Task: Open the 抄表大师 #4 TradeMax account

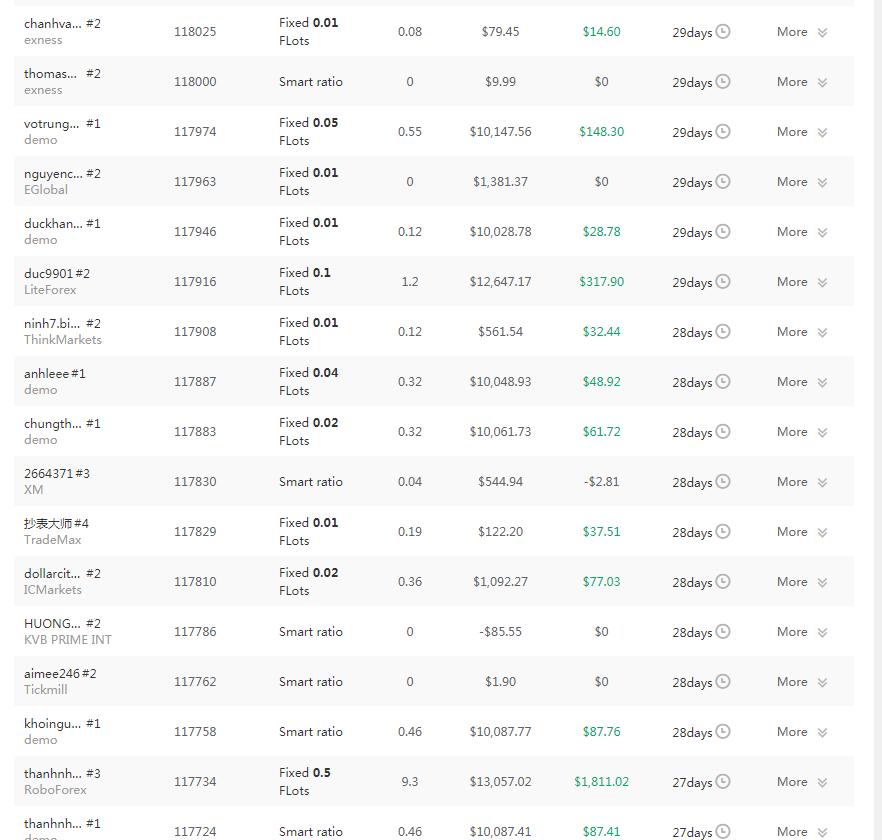Action: (56, 524)
